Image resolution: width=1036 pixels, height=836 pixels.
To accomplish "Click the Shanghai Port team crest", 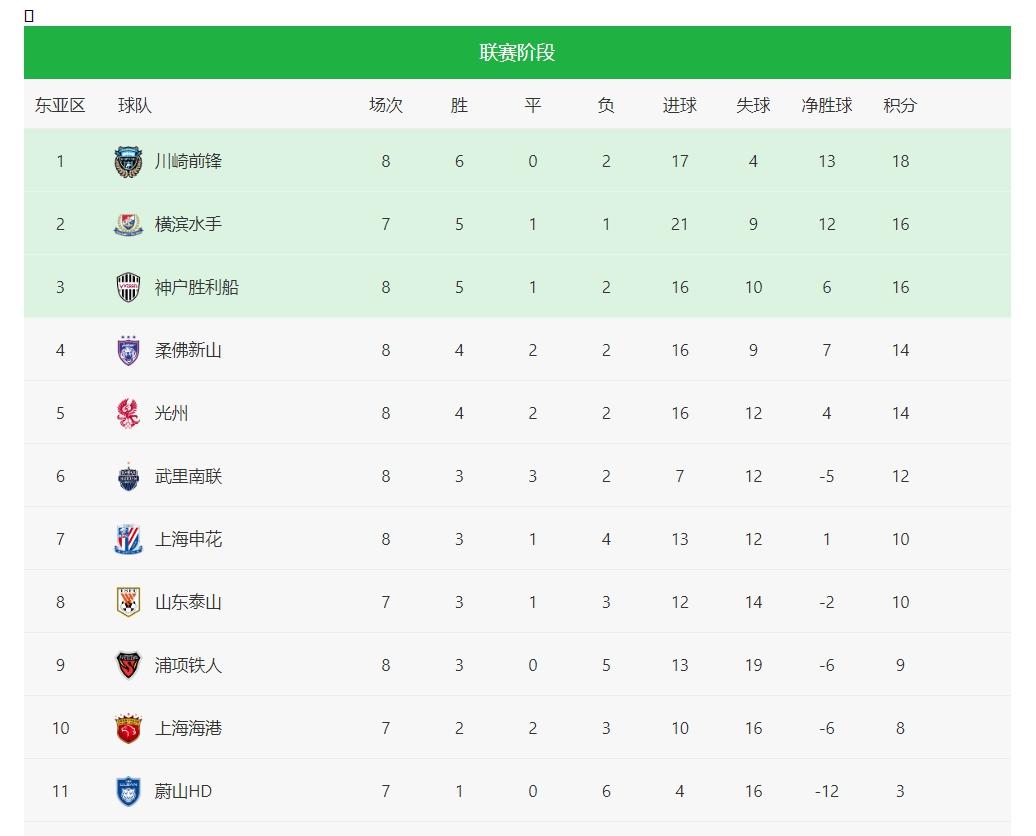I will coord(128,728).
